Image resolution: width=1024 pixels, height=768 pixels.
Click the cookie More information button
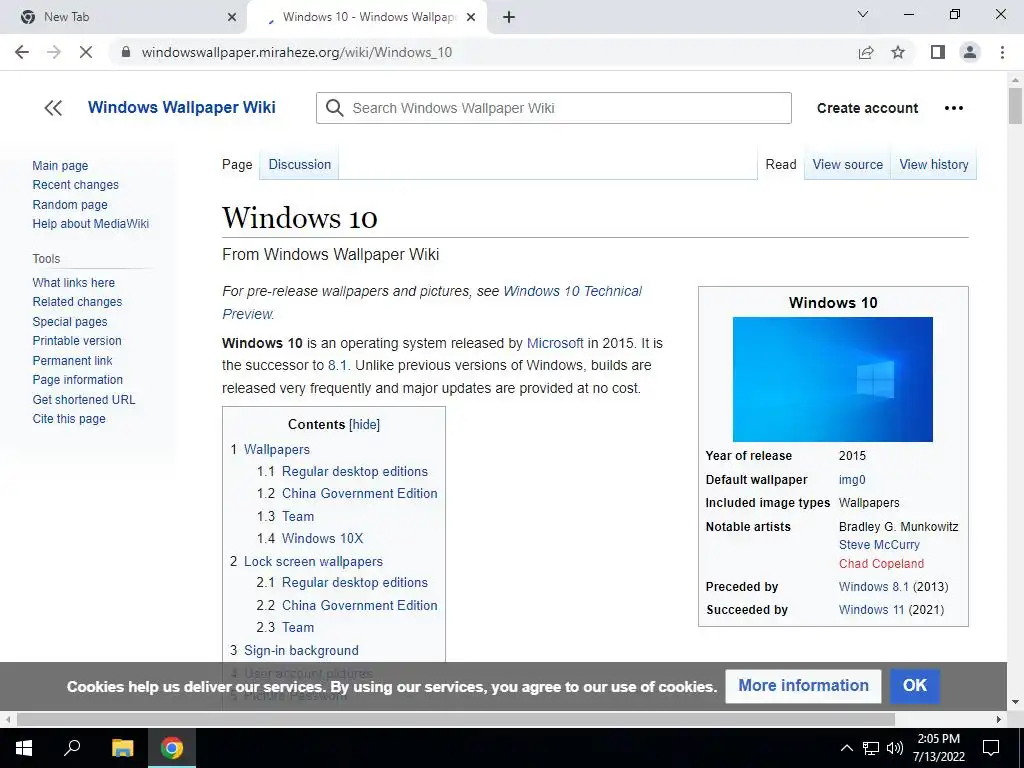(x=803, y=686)
